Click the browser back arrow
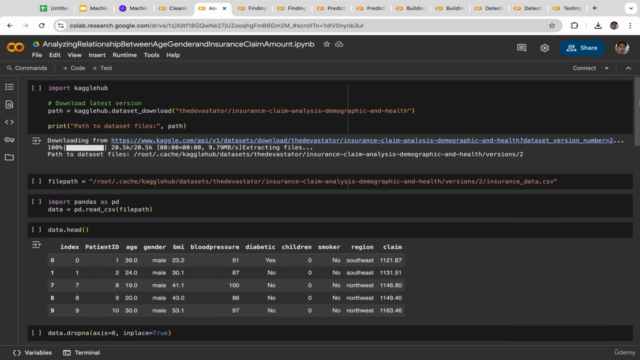Screen dimensions: 640x360 pos(10,25)
